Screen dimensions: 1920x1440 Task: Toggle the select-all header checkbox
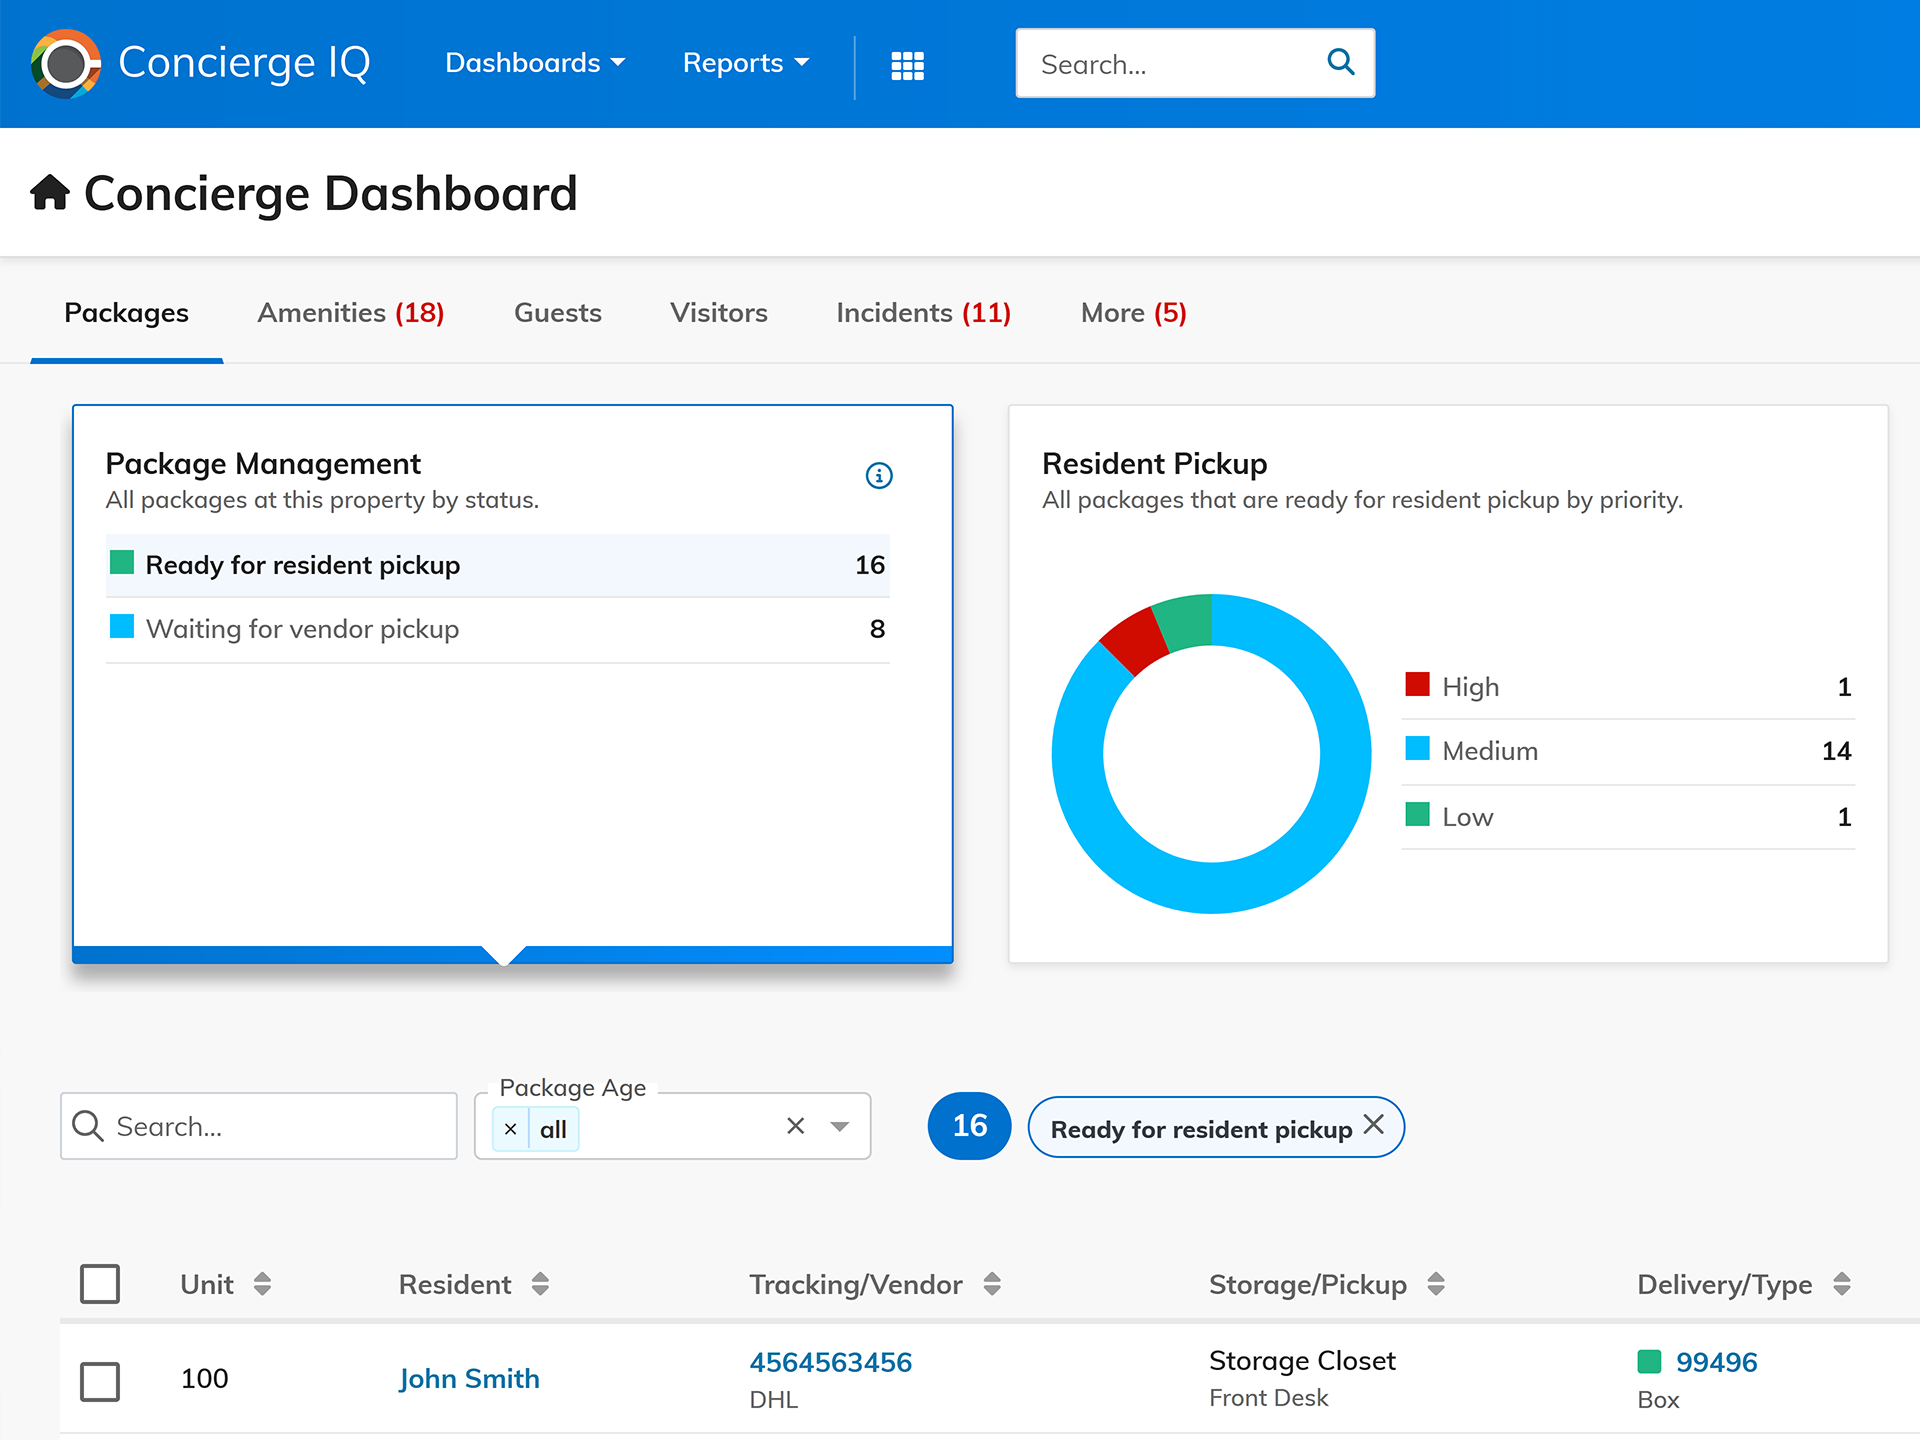(100, 1284)
